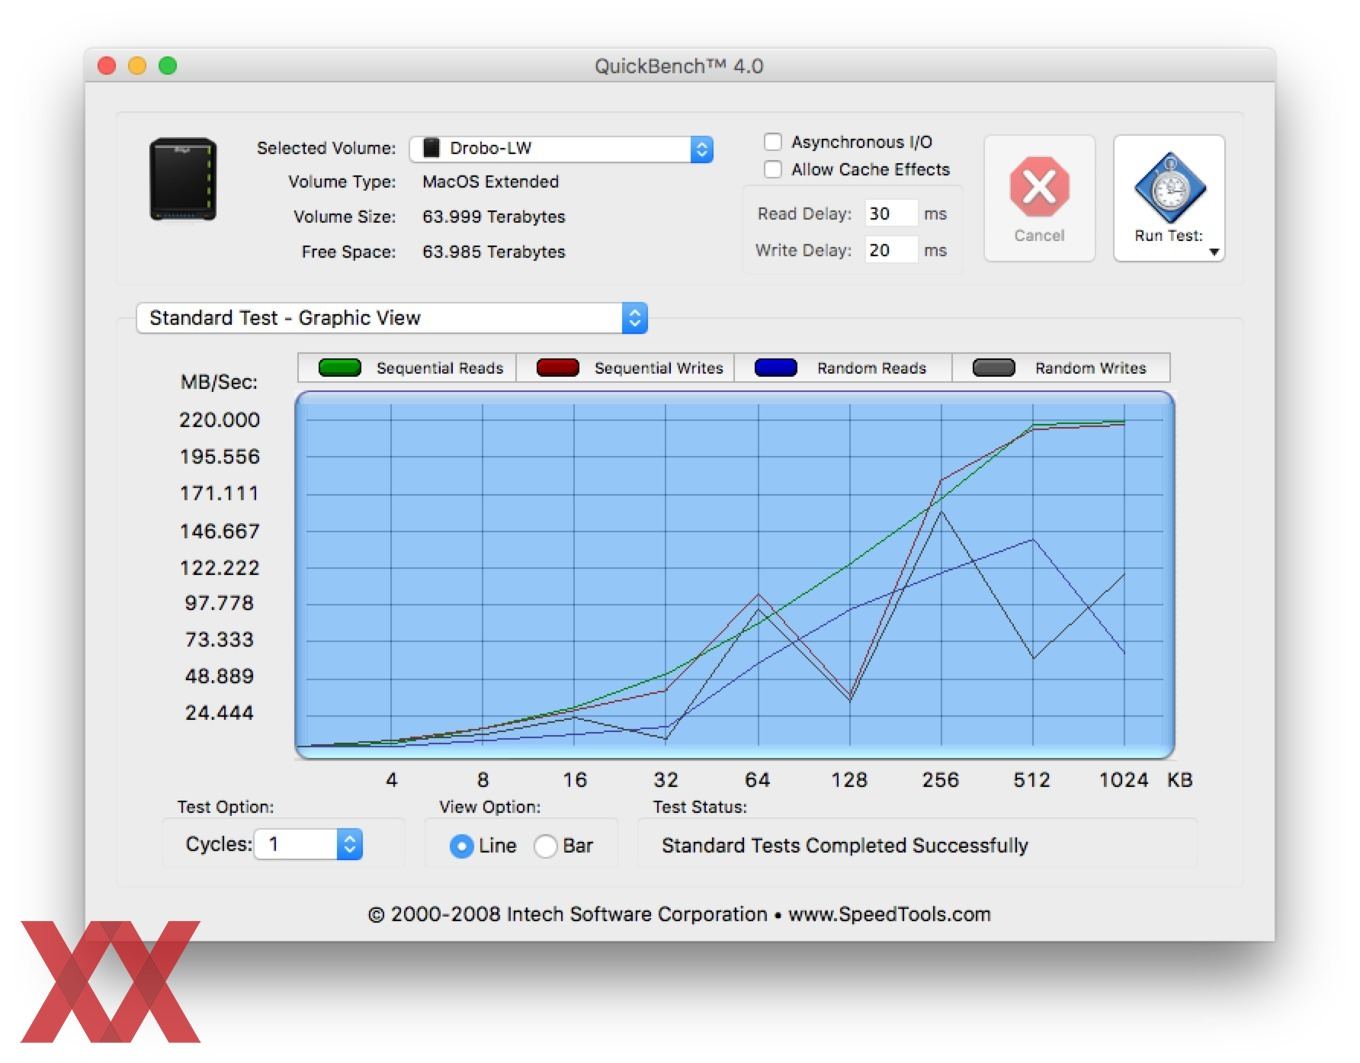
Task: Click the blue Random Reads swatch
Action: point(776,367)
